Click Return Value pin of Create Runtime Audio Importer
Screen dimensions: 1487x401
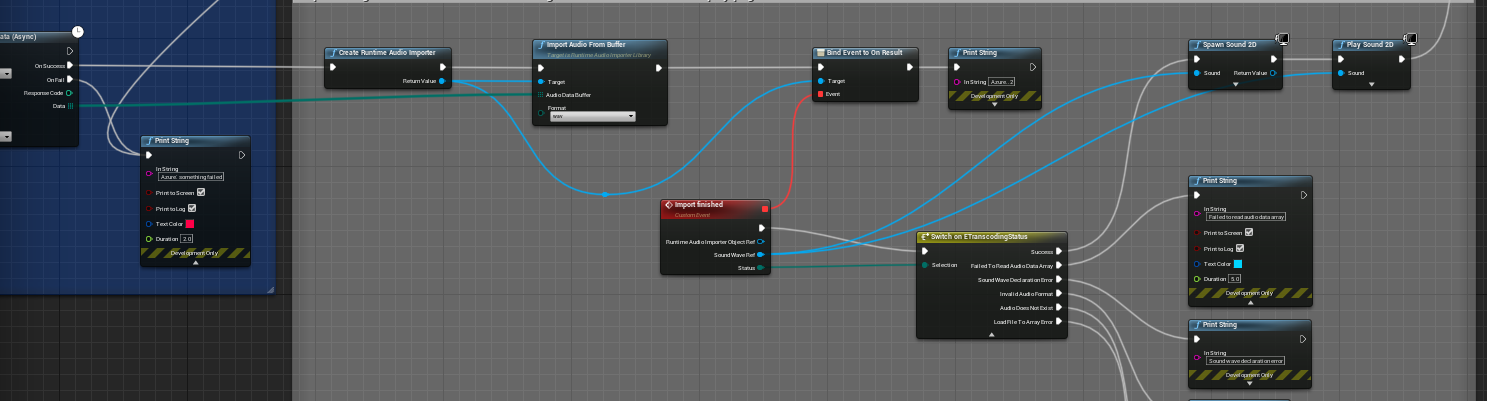point(442,81)
